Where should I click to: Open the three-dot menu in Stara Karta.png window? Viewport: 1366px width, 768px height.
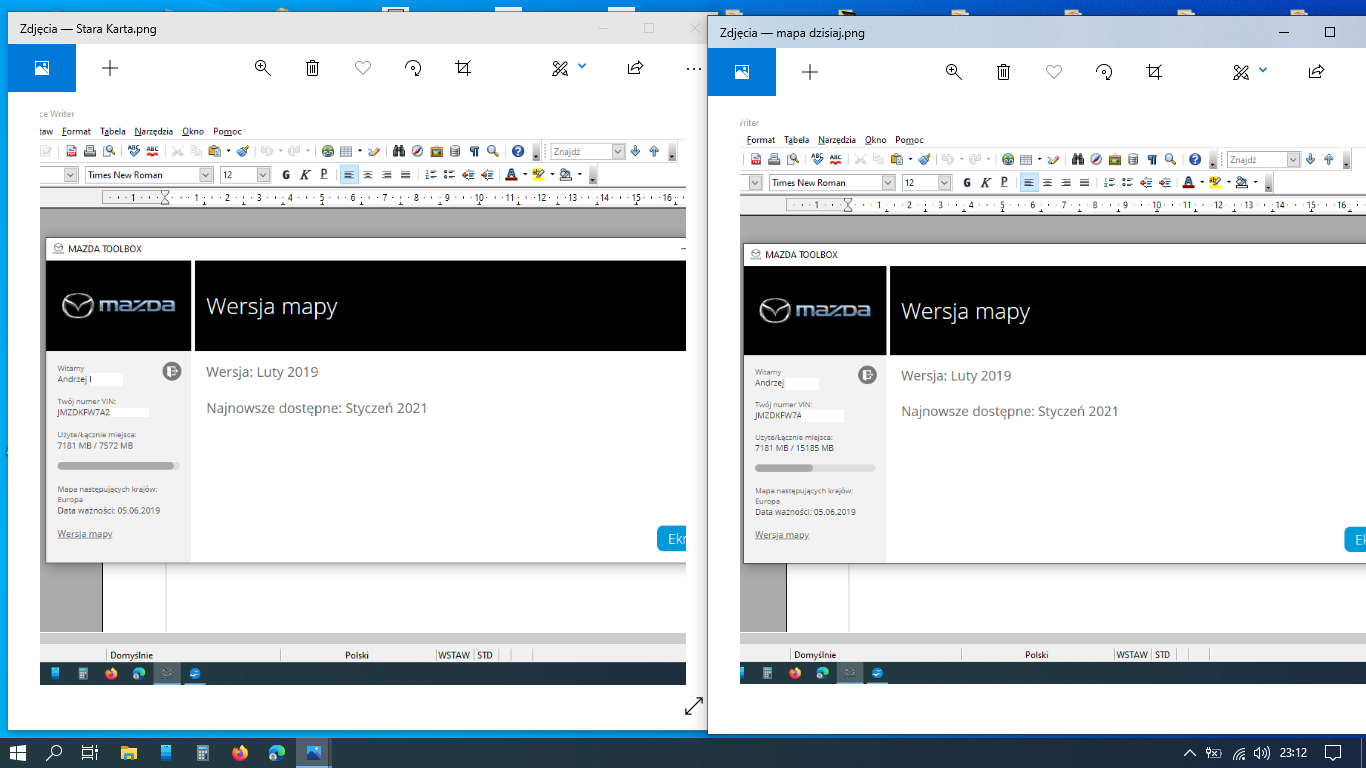[693, 68]
